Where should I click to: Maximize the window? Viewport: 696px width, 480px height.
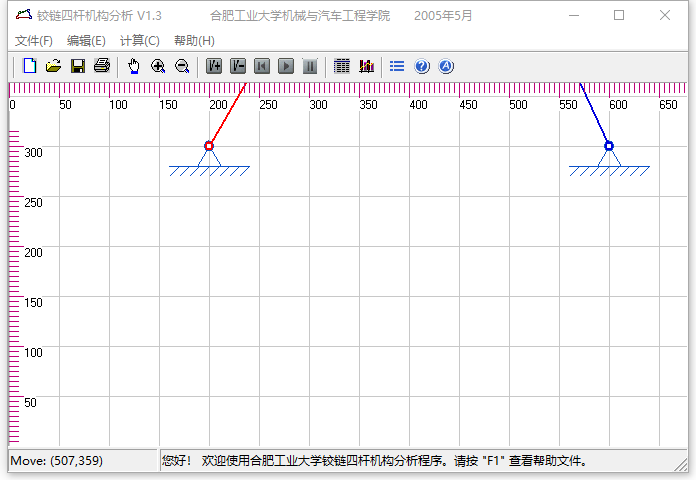click(x=619, y=15)
